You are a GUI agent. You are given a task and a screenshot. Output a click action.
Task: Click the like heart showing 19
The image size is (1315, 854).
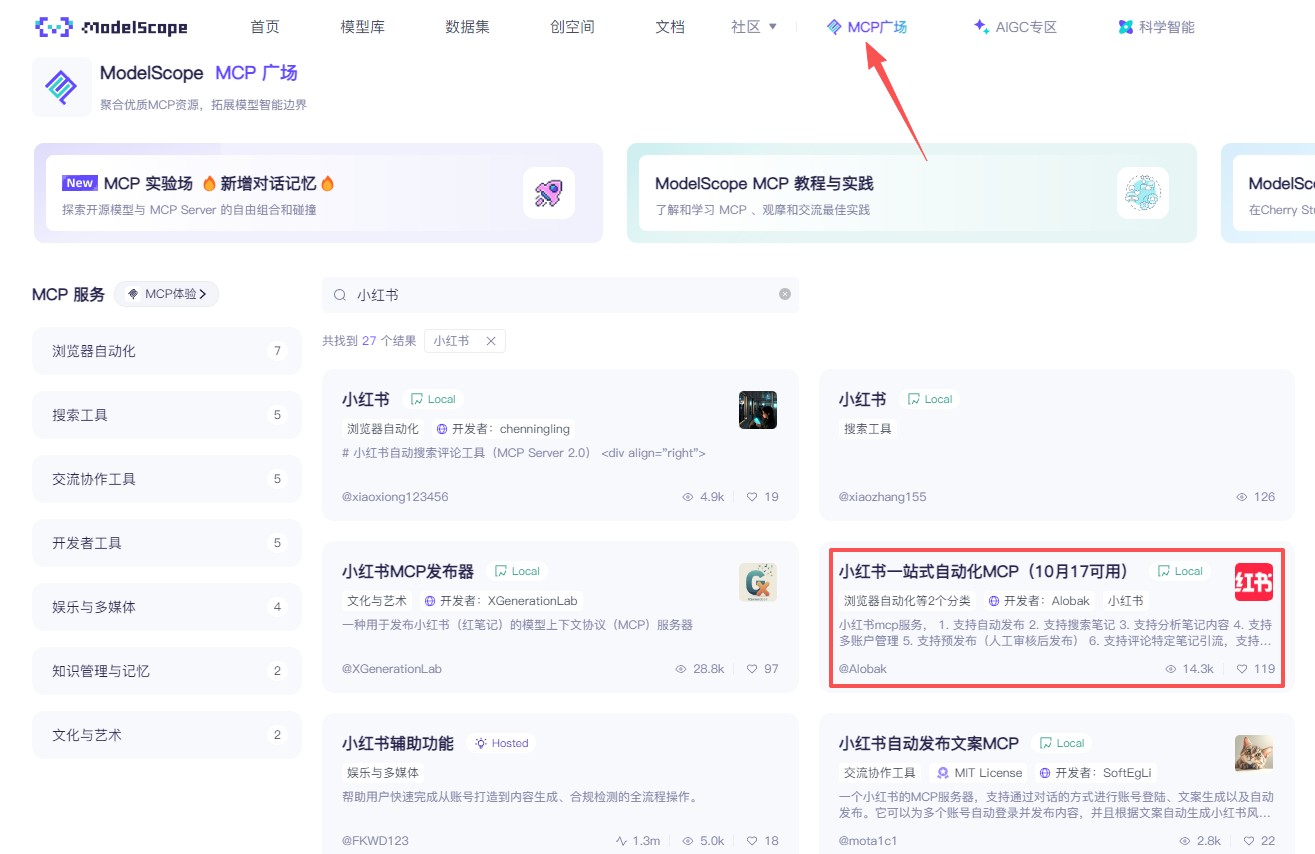[752, 497]
